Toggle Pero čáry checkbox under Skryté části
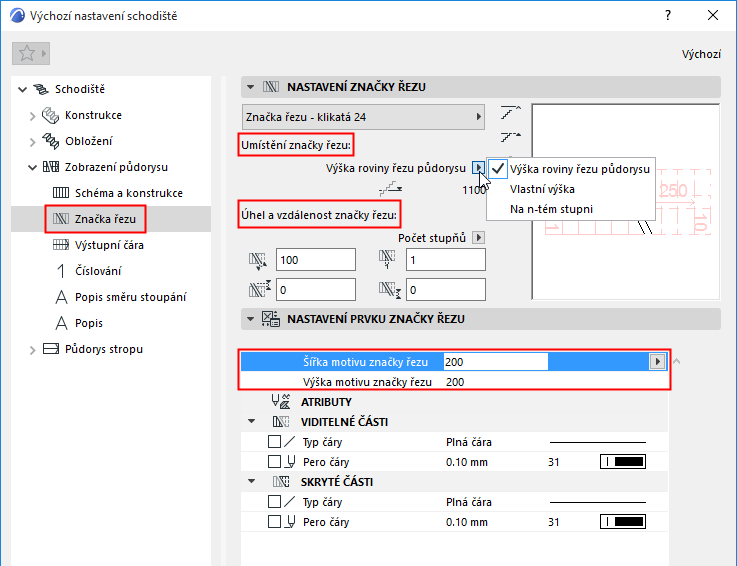This screenshot has height=566, width=737. coord(274,522)
